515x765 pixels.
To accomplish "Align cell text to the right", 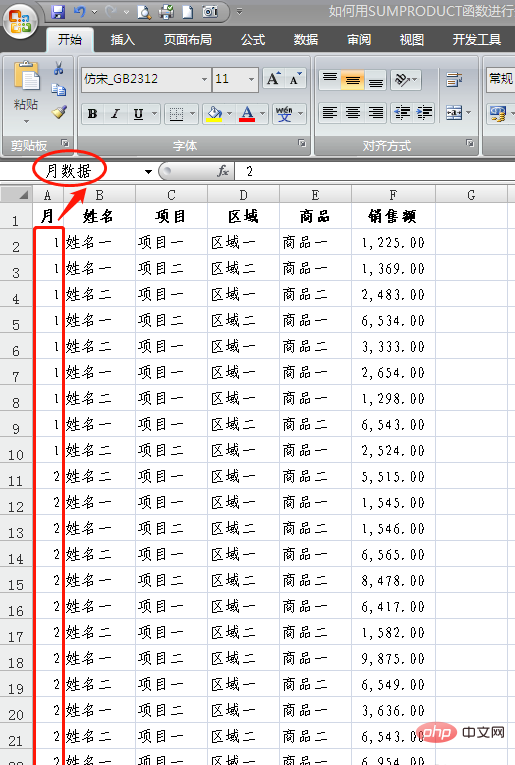I will coord(375,113).
